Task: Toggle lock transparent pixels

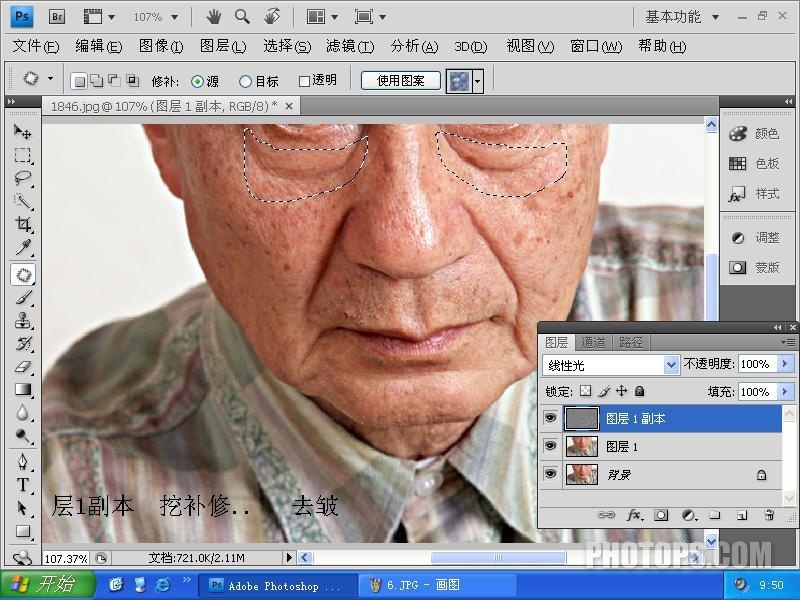Action: 586,391
